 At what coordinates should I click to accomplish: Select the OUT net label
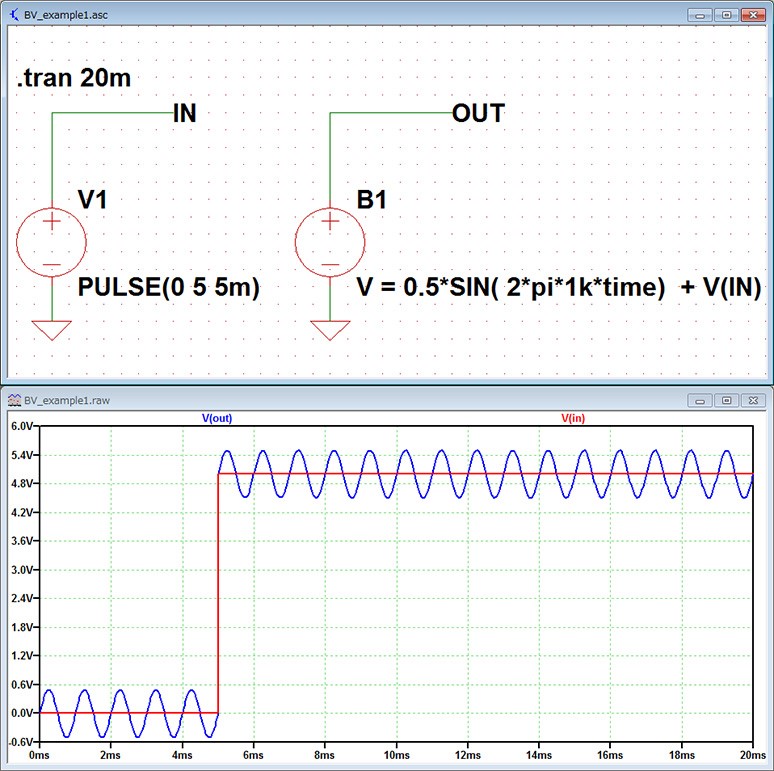478,114
